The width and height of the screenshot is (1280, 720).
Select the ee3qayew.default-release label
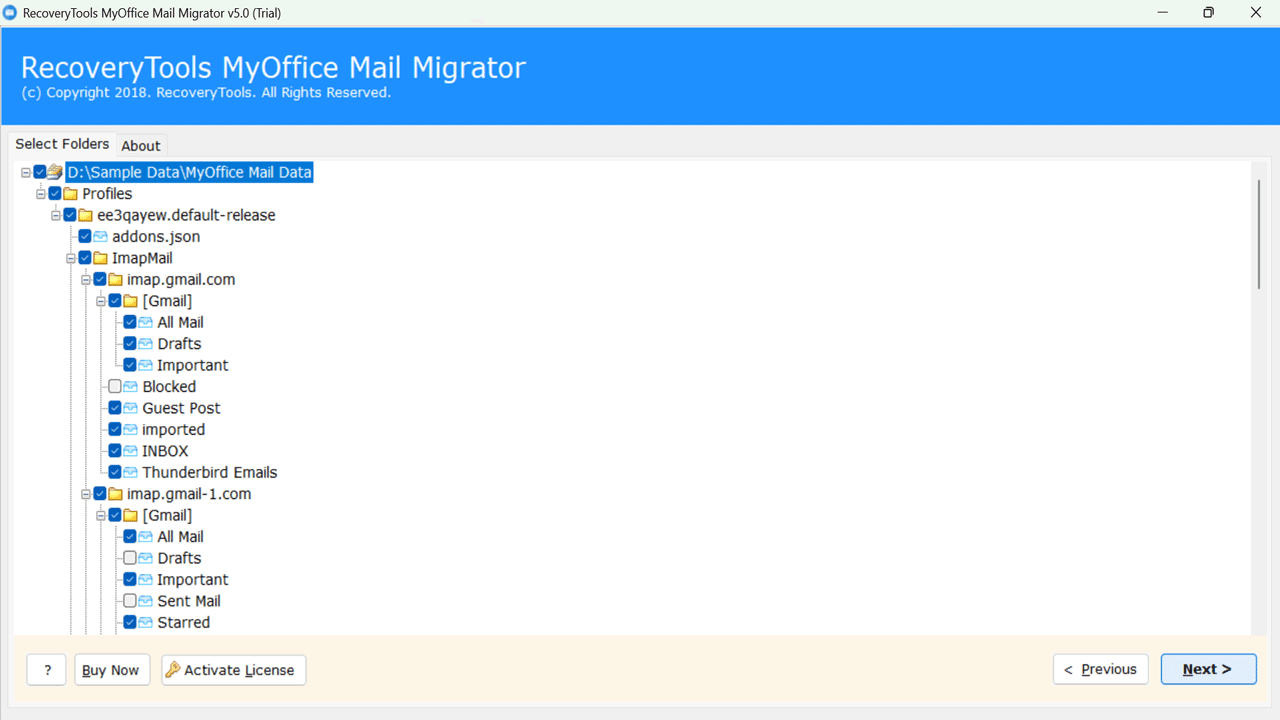coord(186,215)
